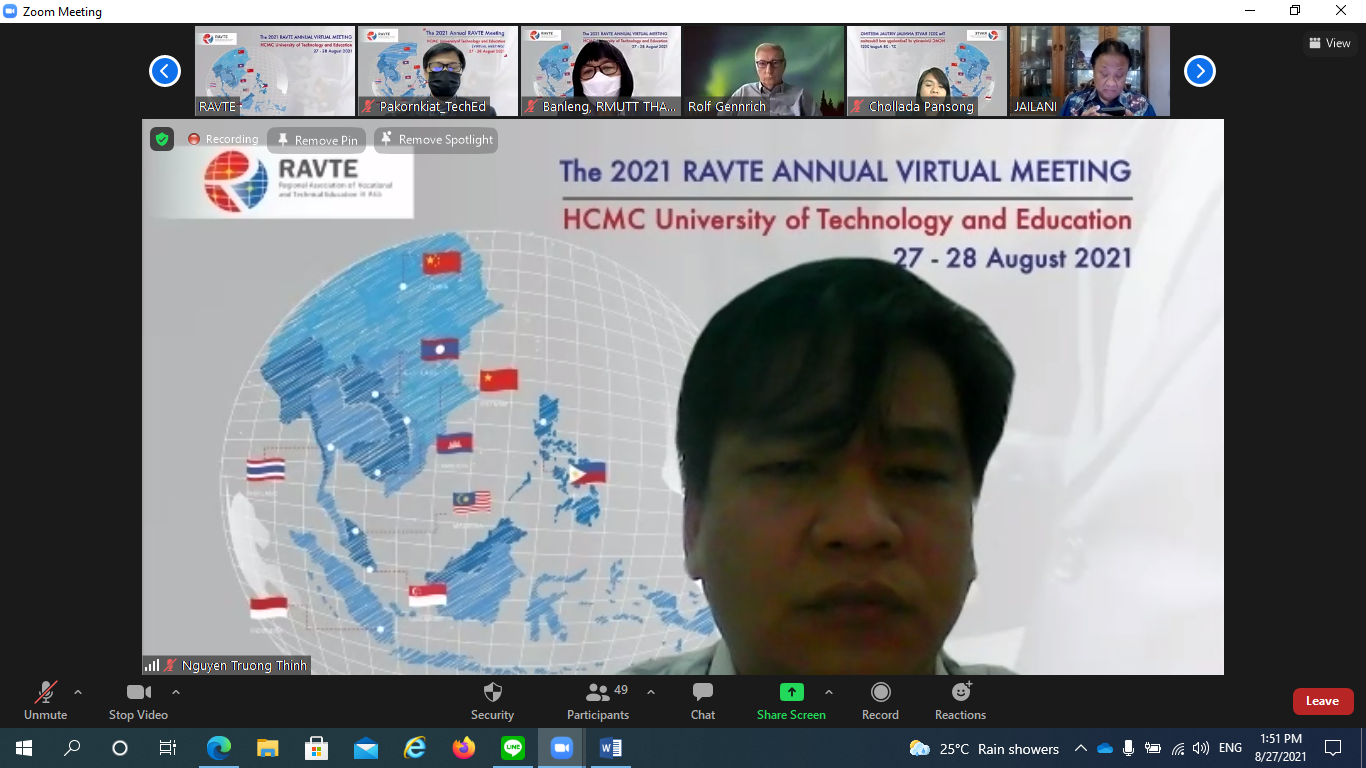Select RAVTE participant thumbnail
The width and height of the screenshot is (1366, 768).
point(275,71)
